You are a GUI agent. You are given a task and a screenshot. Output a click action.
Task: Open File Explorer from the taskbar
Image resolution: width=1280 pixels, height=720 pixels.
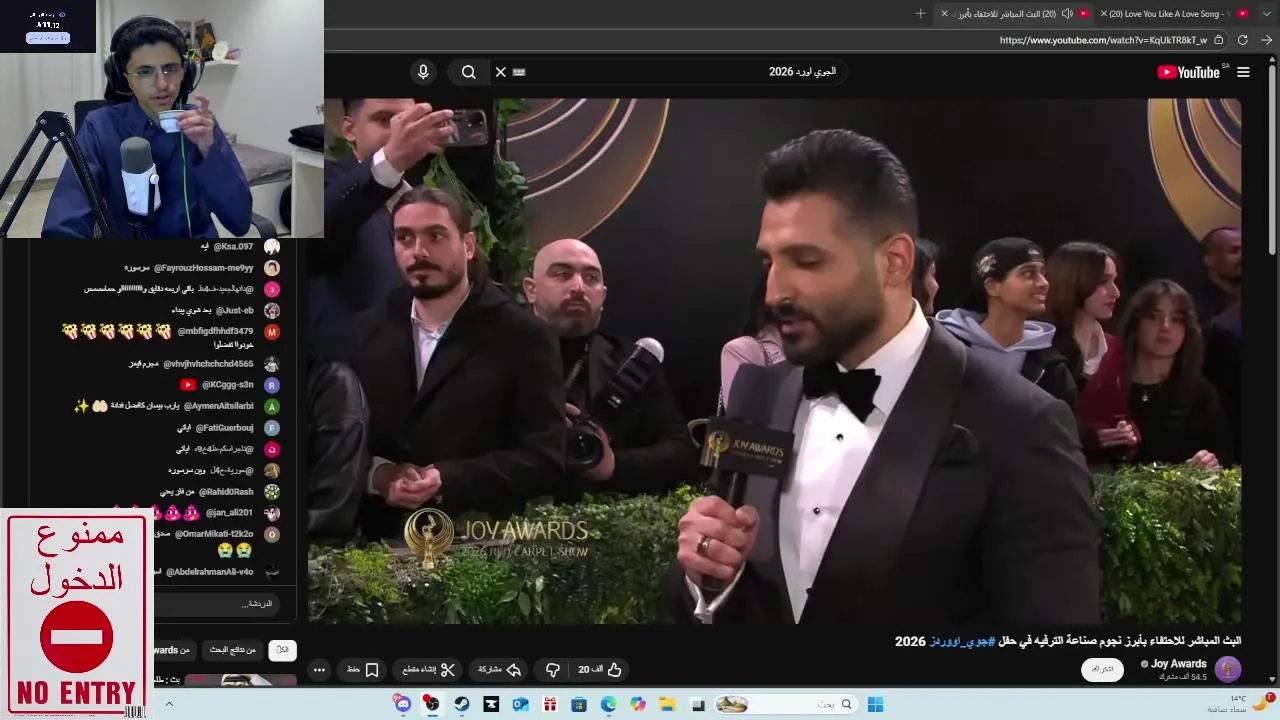point(667,704)
